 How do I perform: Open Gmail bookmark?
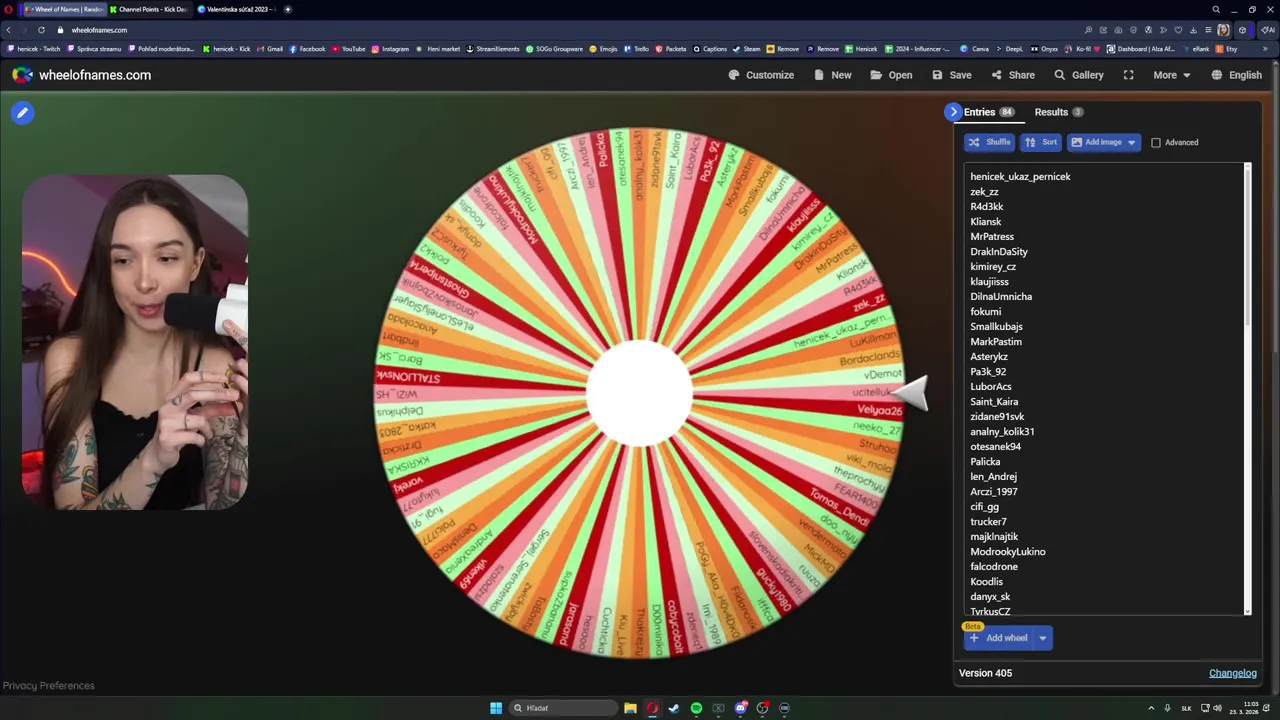pyautogui.click(x=270, y=49)
